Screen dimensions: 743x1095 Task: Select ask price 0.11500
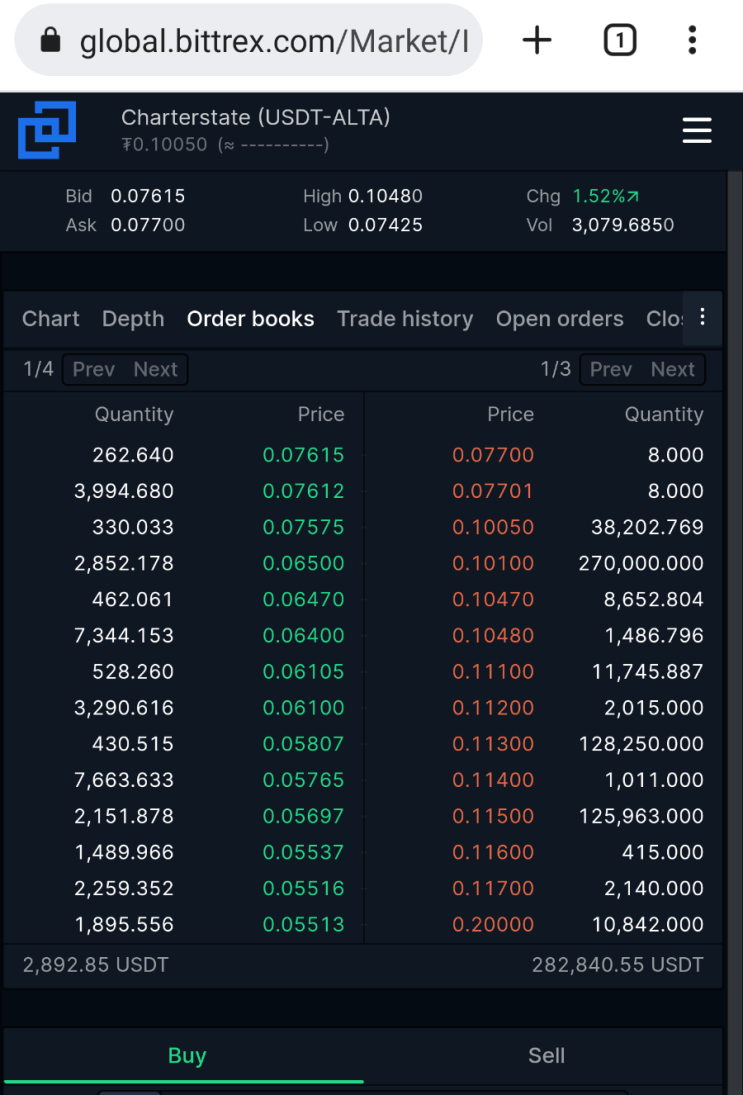[493, 816]
